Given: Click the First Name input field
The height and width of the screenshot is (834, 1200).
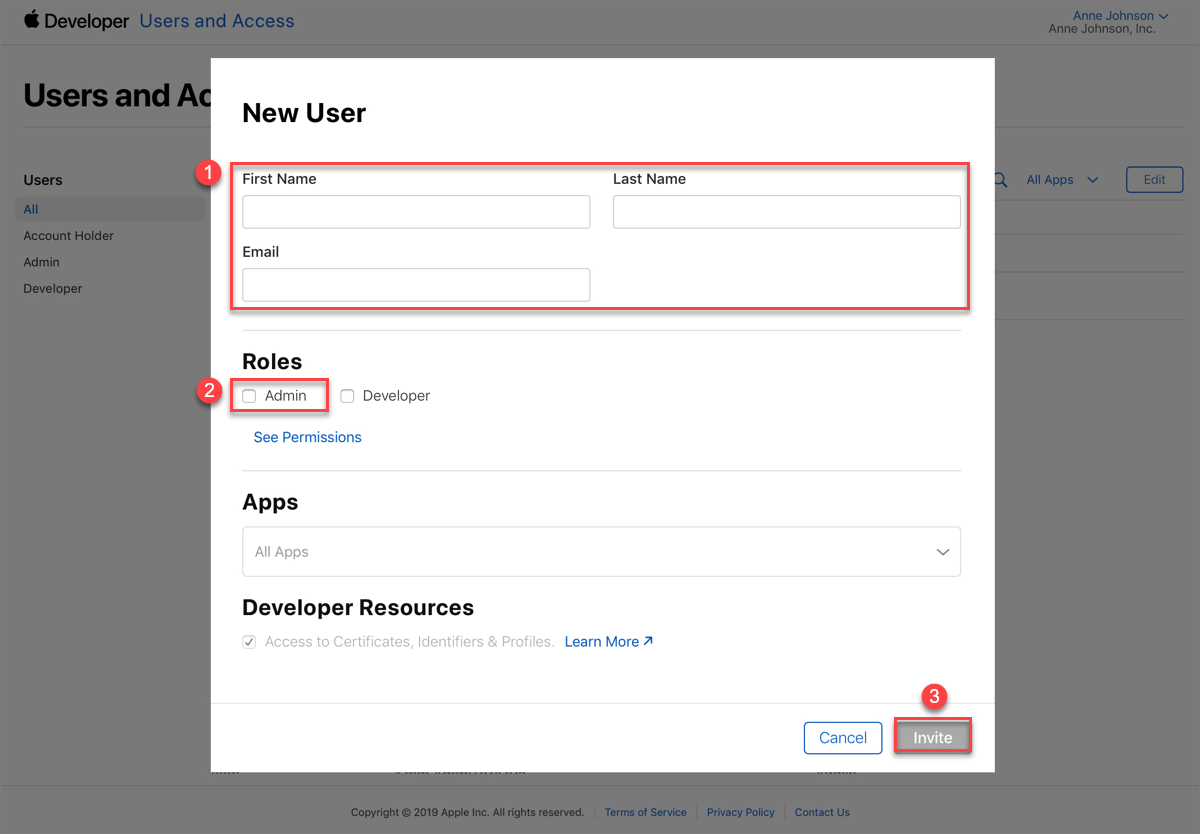Looking at the screenshot, I should click(416, 212).
